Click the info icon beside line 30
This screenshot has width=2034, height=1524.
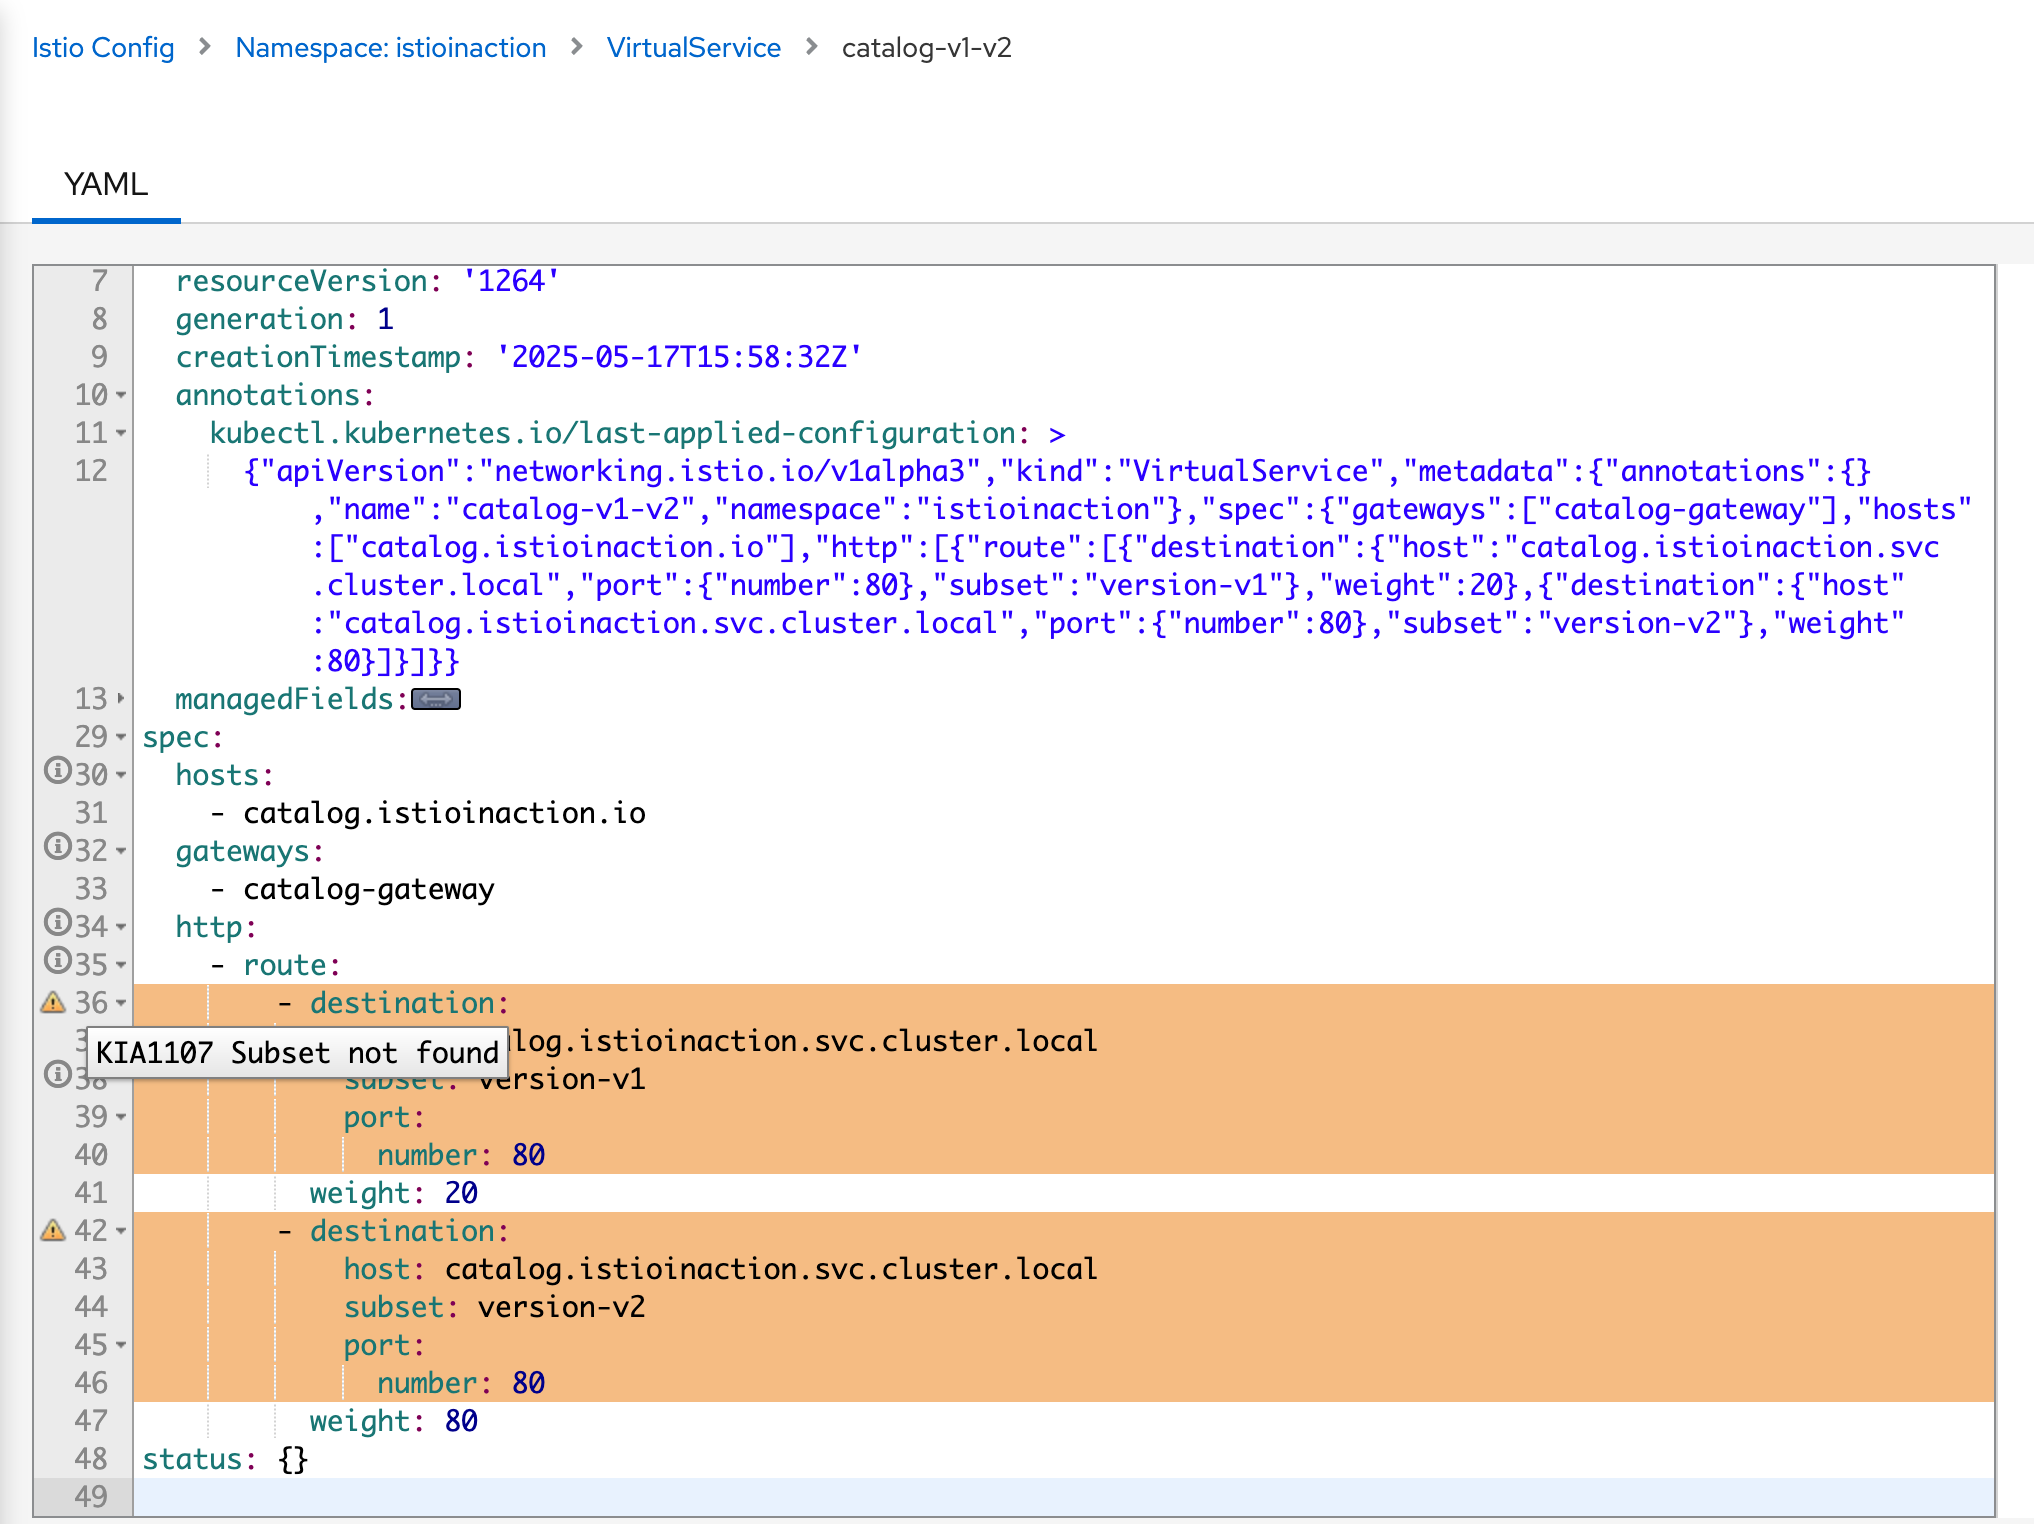tap(58, 771)
